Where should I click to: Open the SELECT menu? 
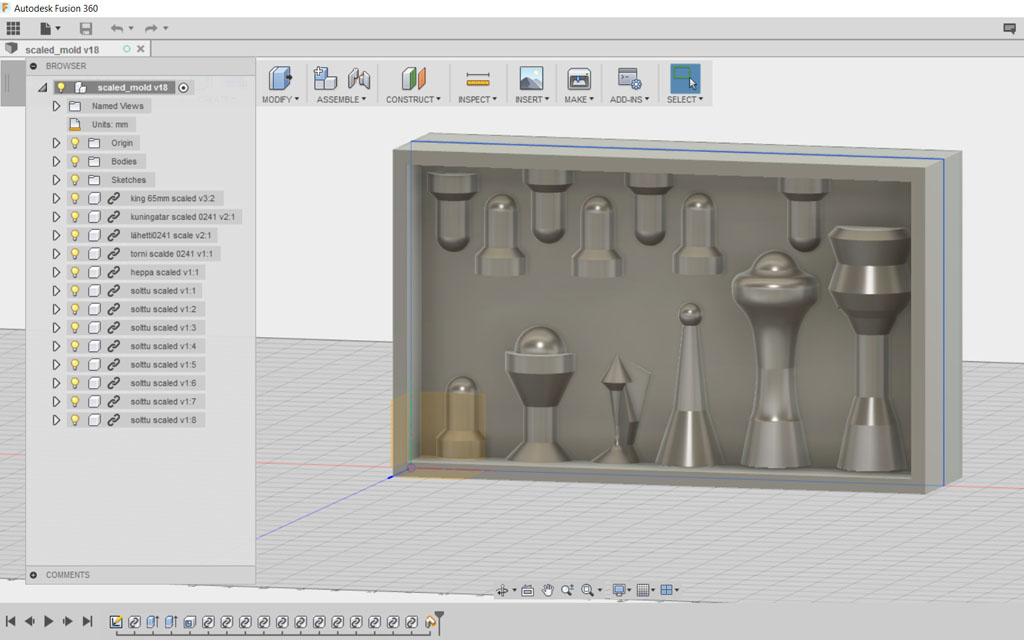tap(684, 100)
